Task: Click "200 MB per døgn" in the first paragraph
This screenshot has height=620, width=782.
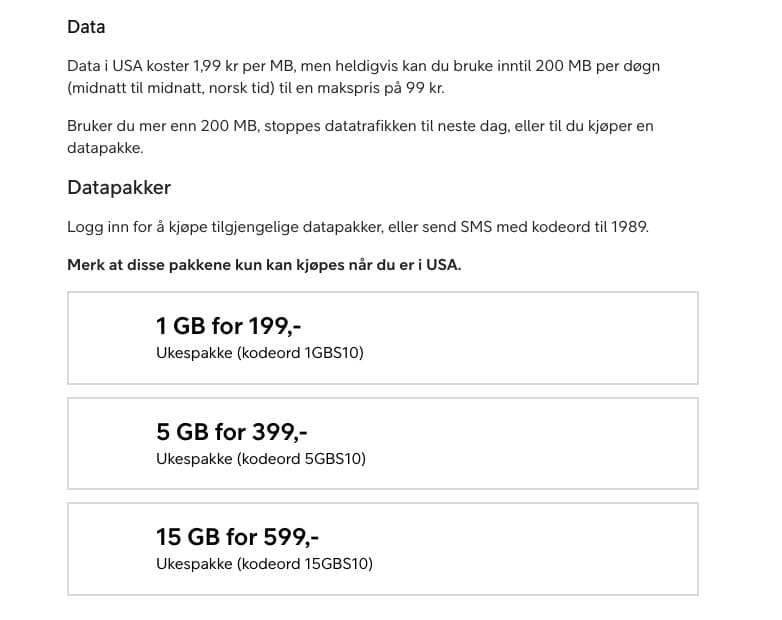Action: pyautogui.click(x=597, y=66)
